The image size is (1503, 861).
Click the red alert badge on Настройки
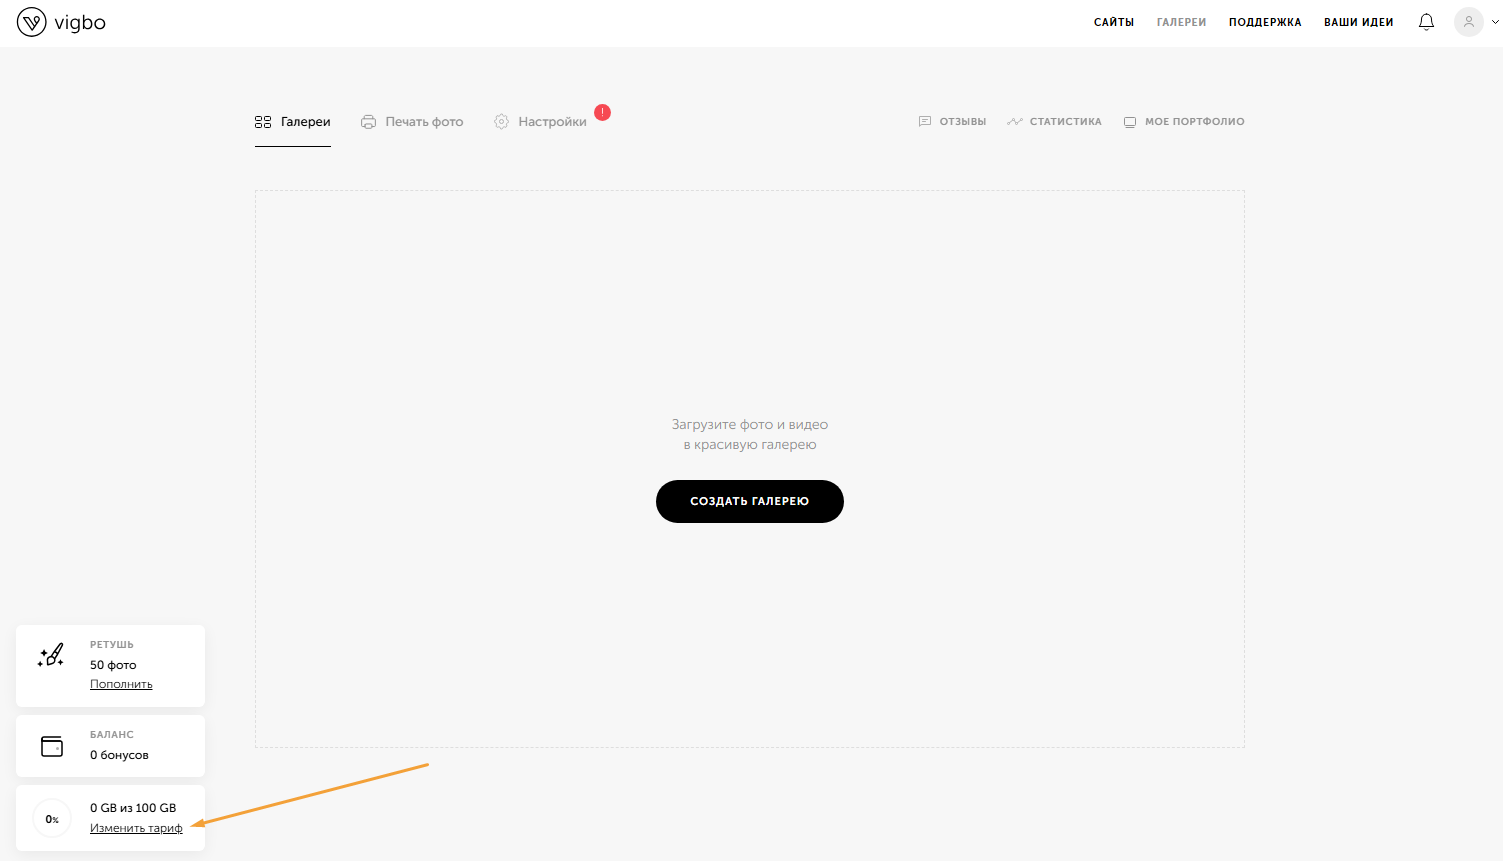point(602,112)
